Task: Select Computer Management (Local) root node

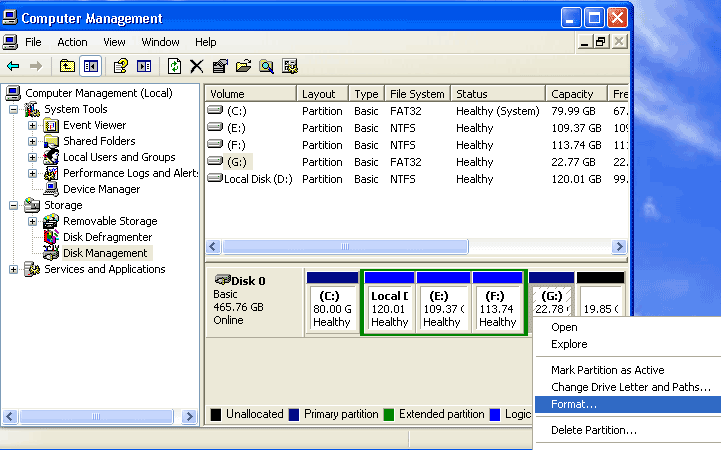Action: [99, 93]
